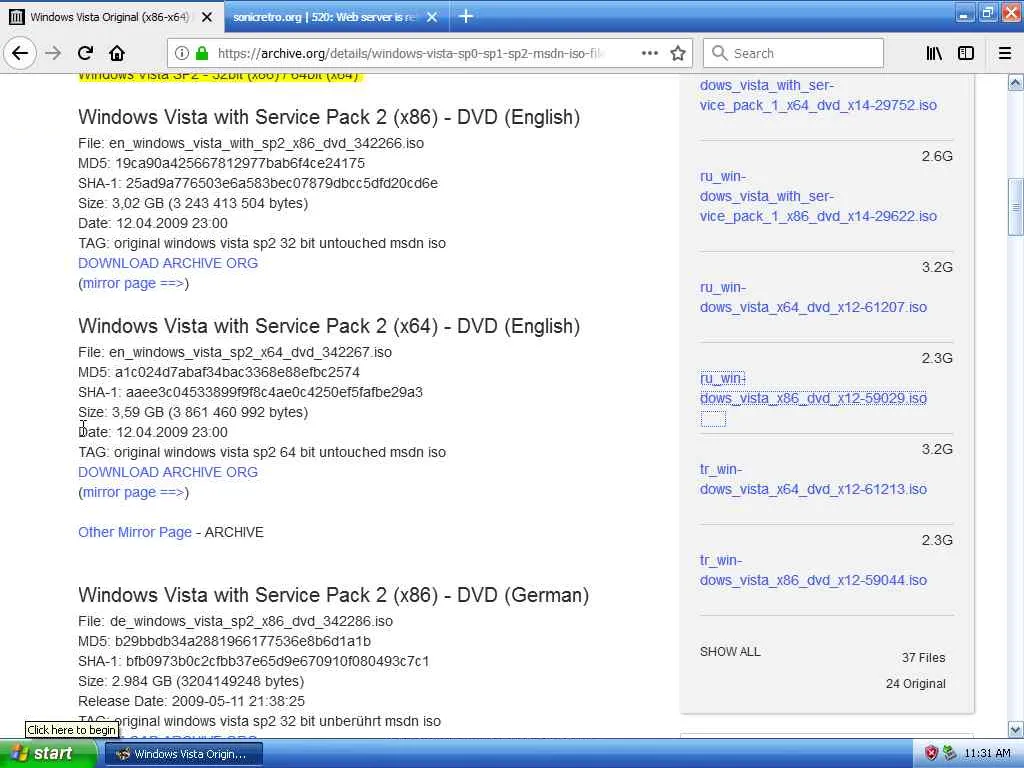Image resolution: width=1024 pixels, height=768 pixels.
Task: Download ru_windows_vista service pack 1 x86 iso
Action: tap(818, 196)
